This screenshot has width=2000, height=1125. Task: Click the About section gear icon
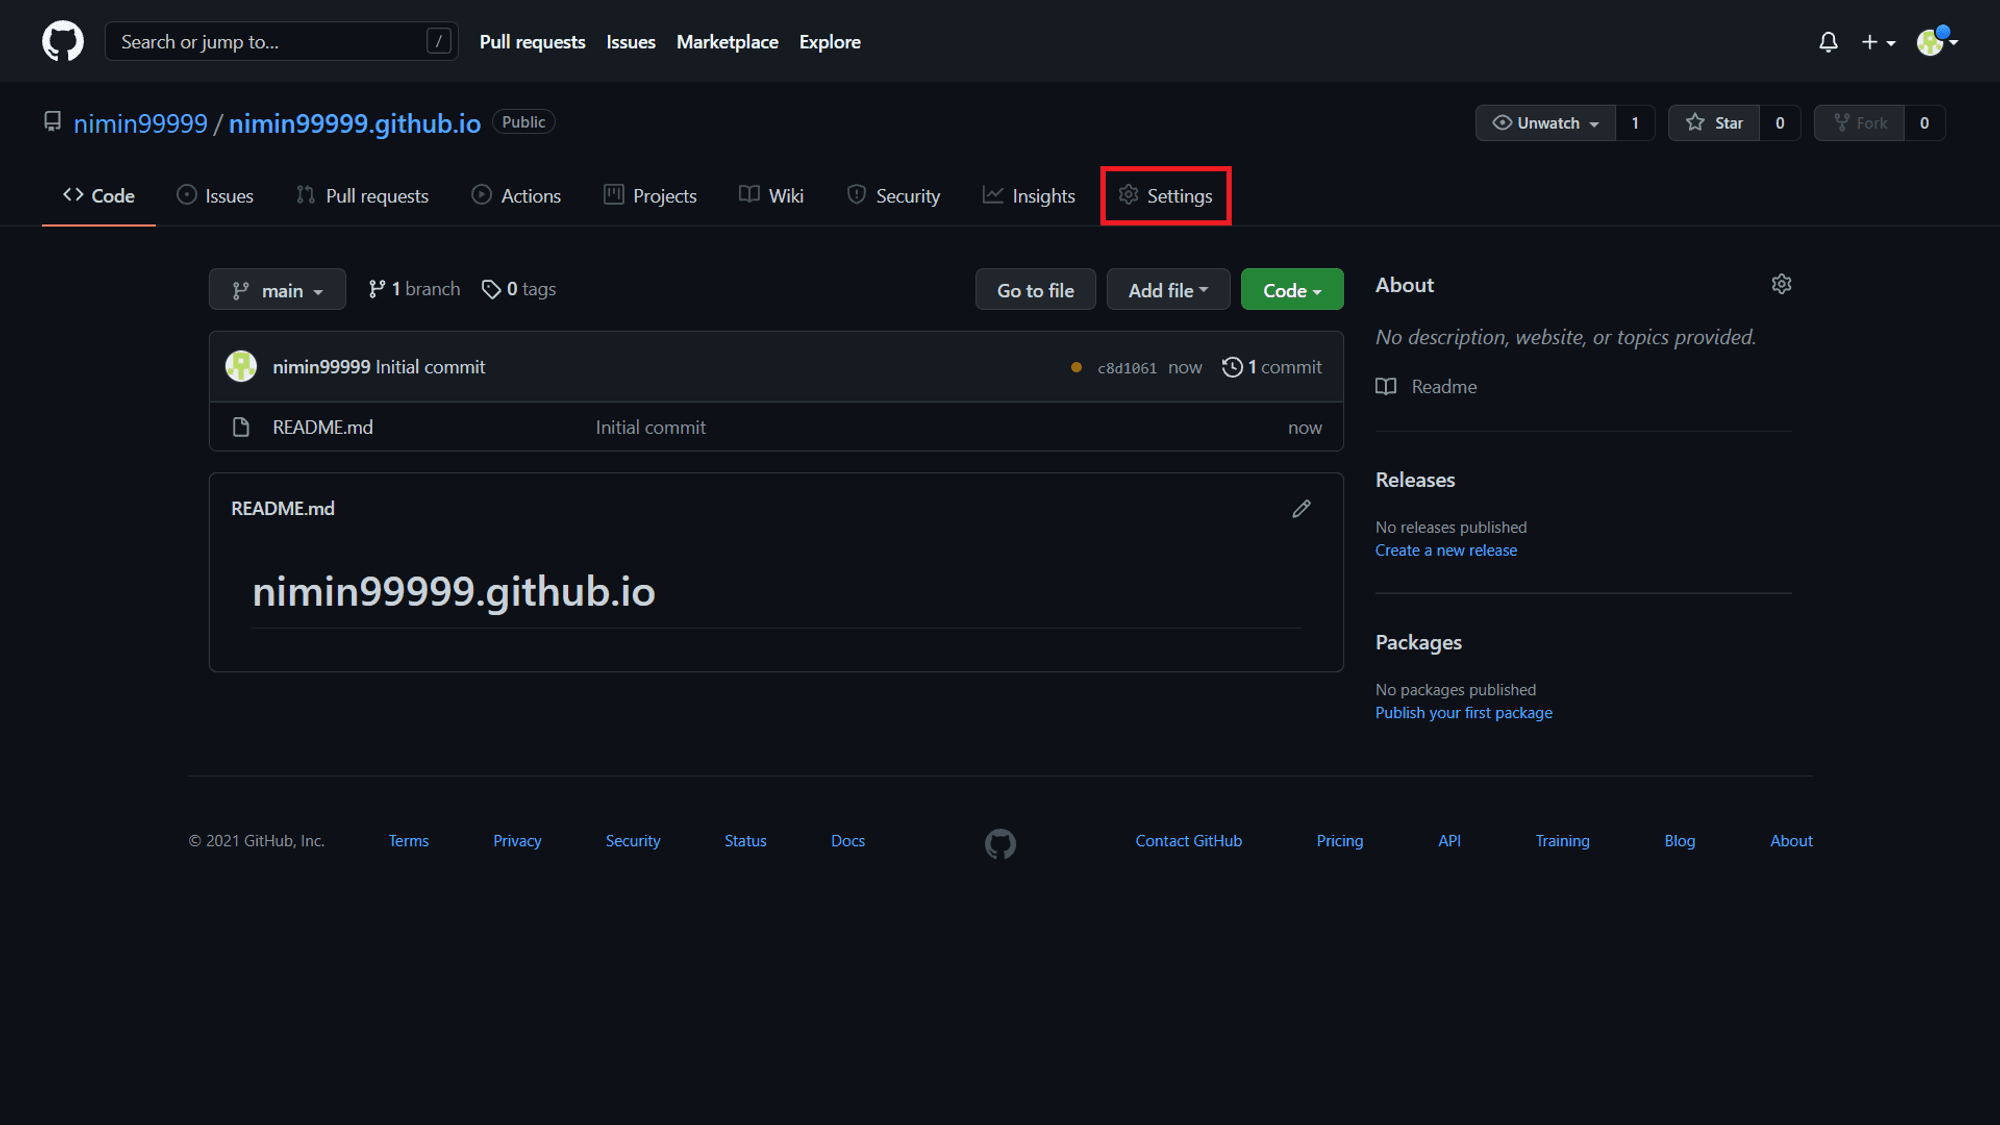tap(1781, 284)
